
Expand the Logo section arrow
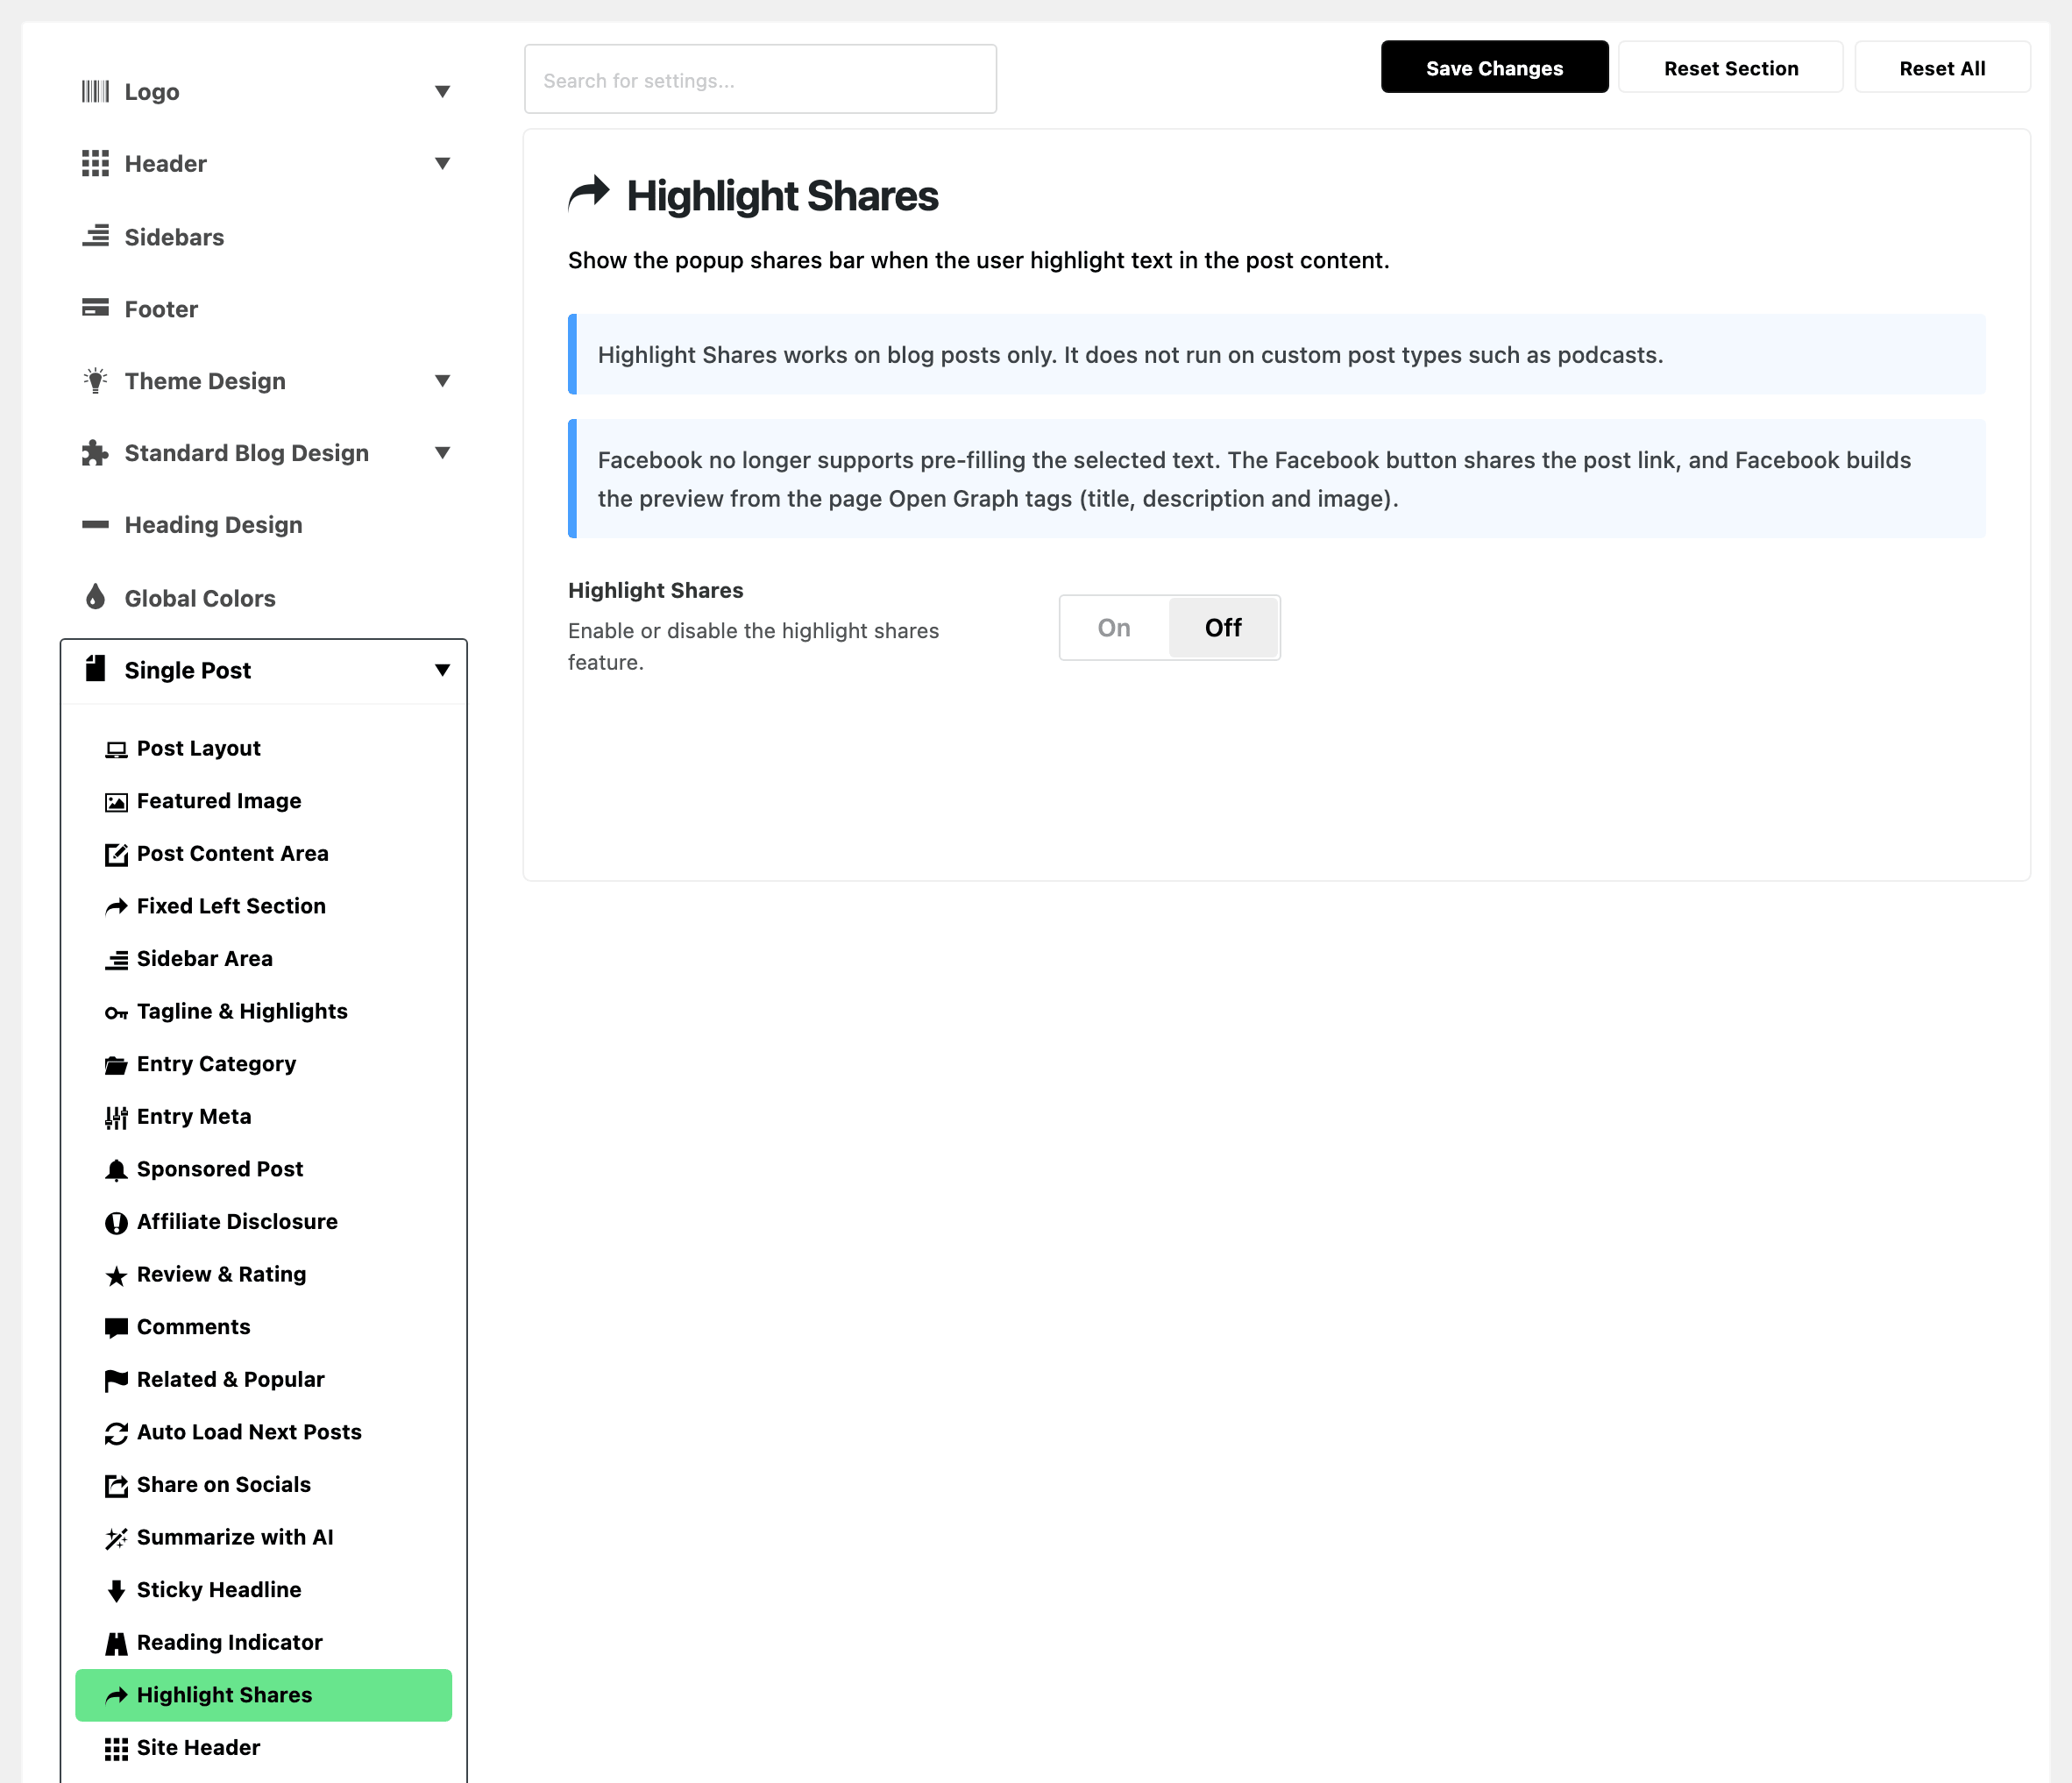(442, 92)
